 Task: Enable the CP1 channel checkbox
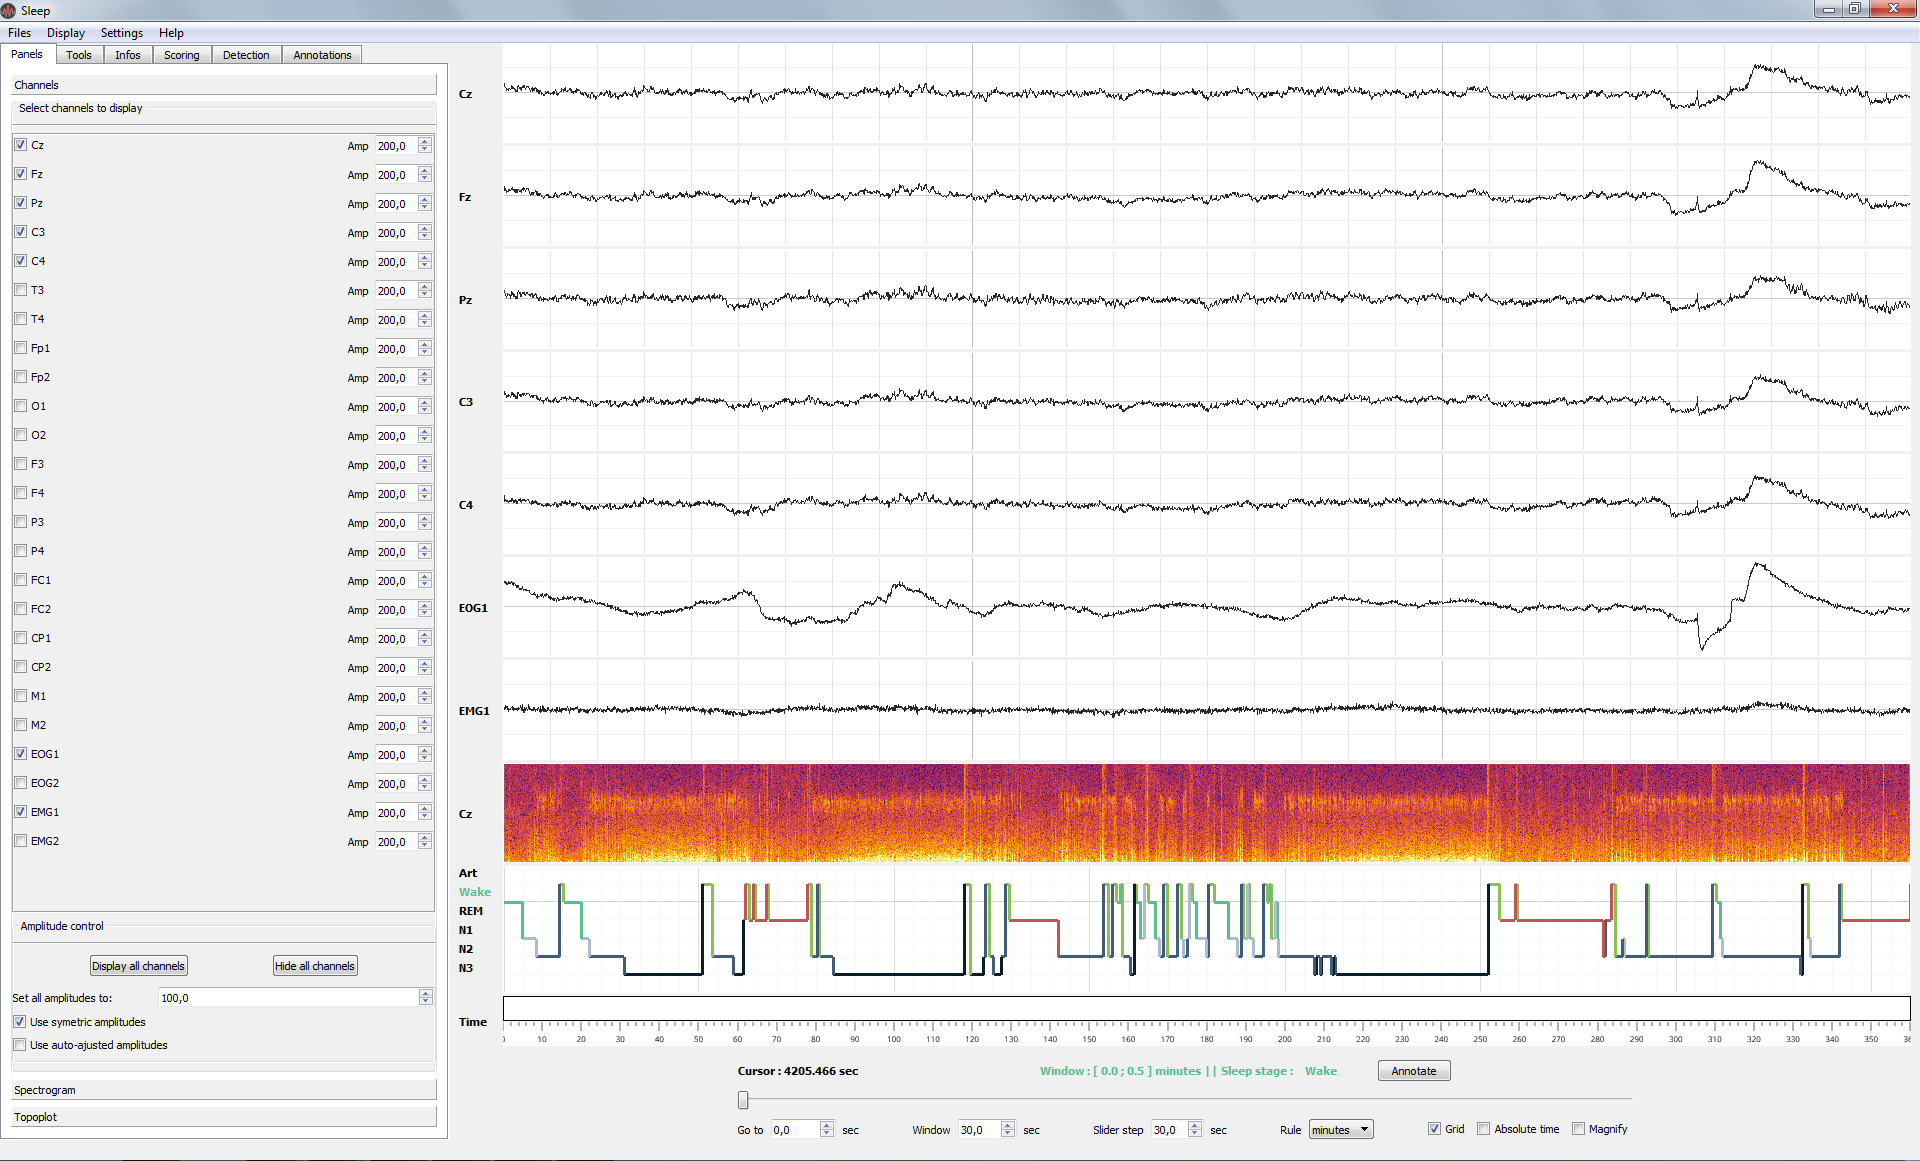point(21,638)
